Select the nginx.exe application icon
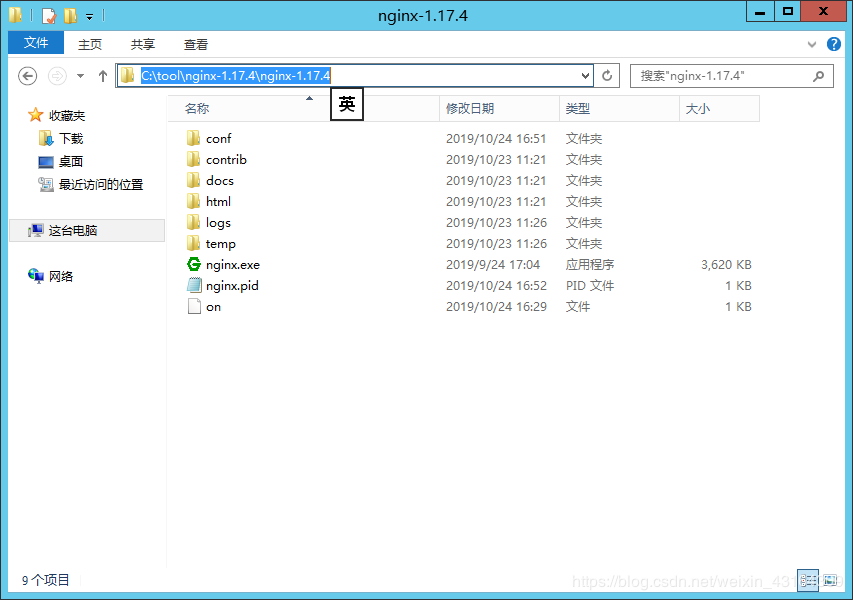Image resolution: width=853 pixels, height=600 pixels. coord(194,264)
